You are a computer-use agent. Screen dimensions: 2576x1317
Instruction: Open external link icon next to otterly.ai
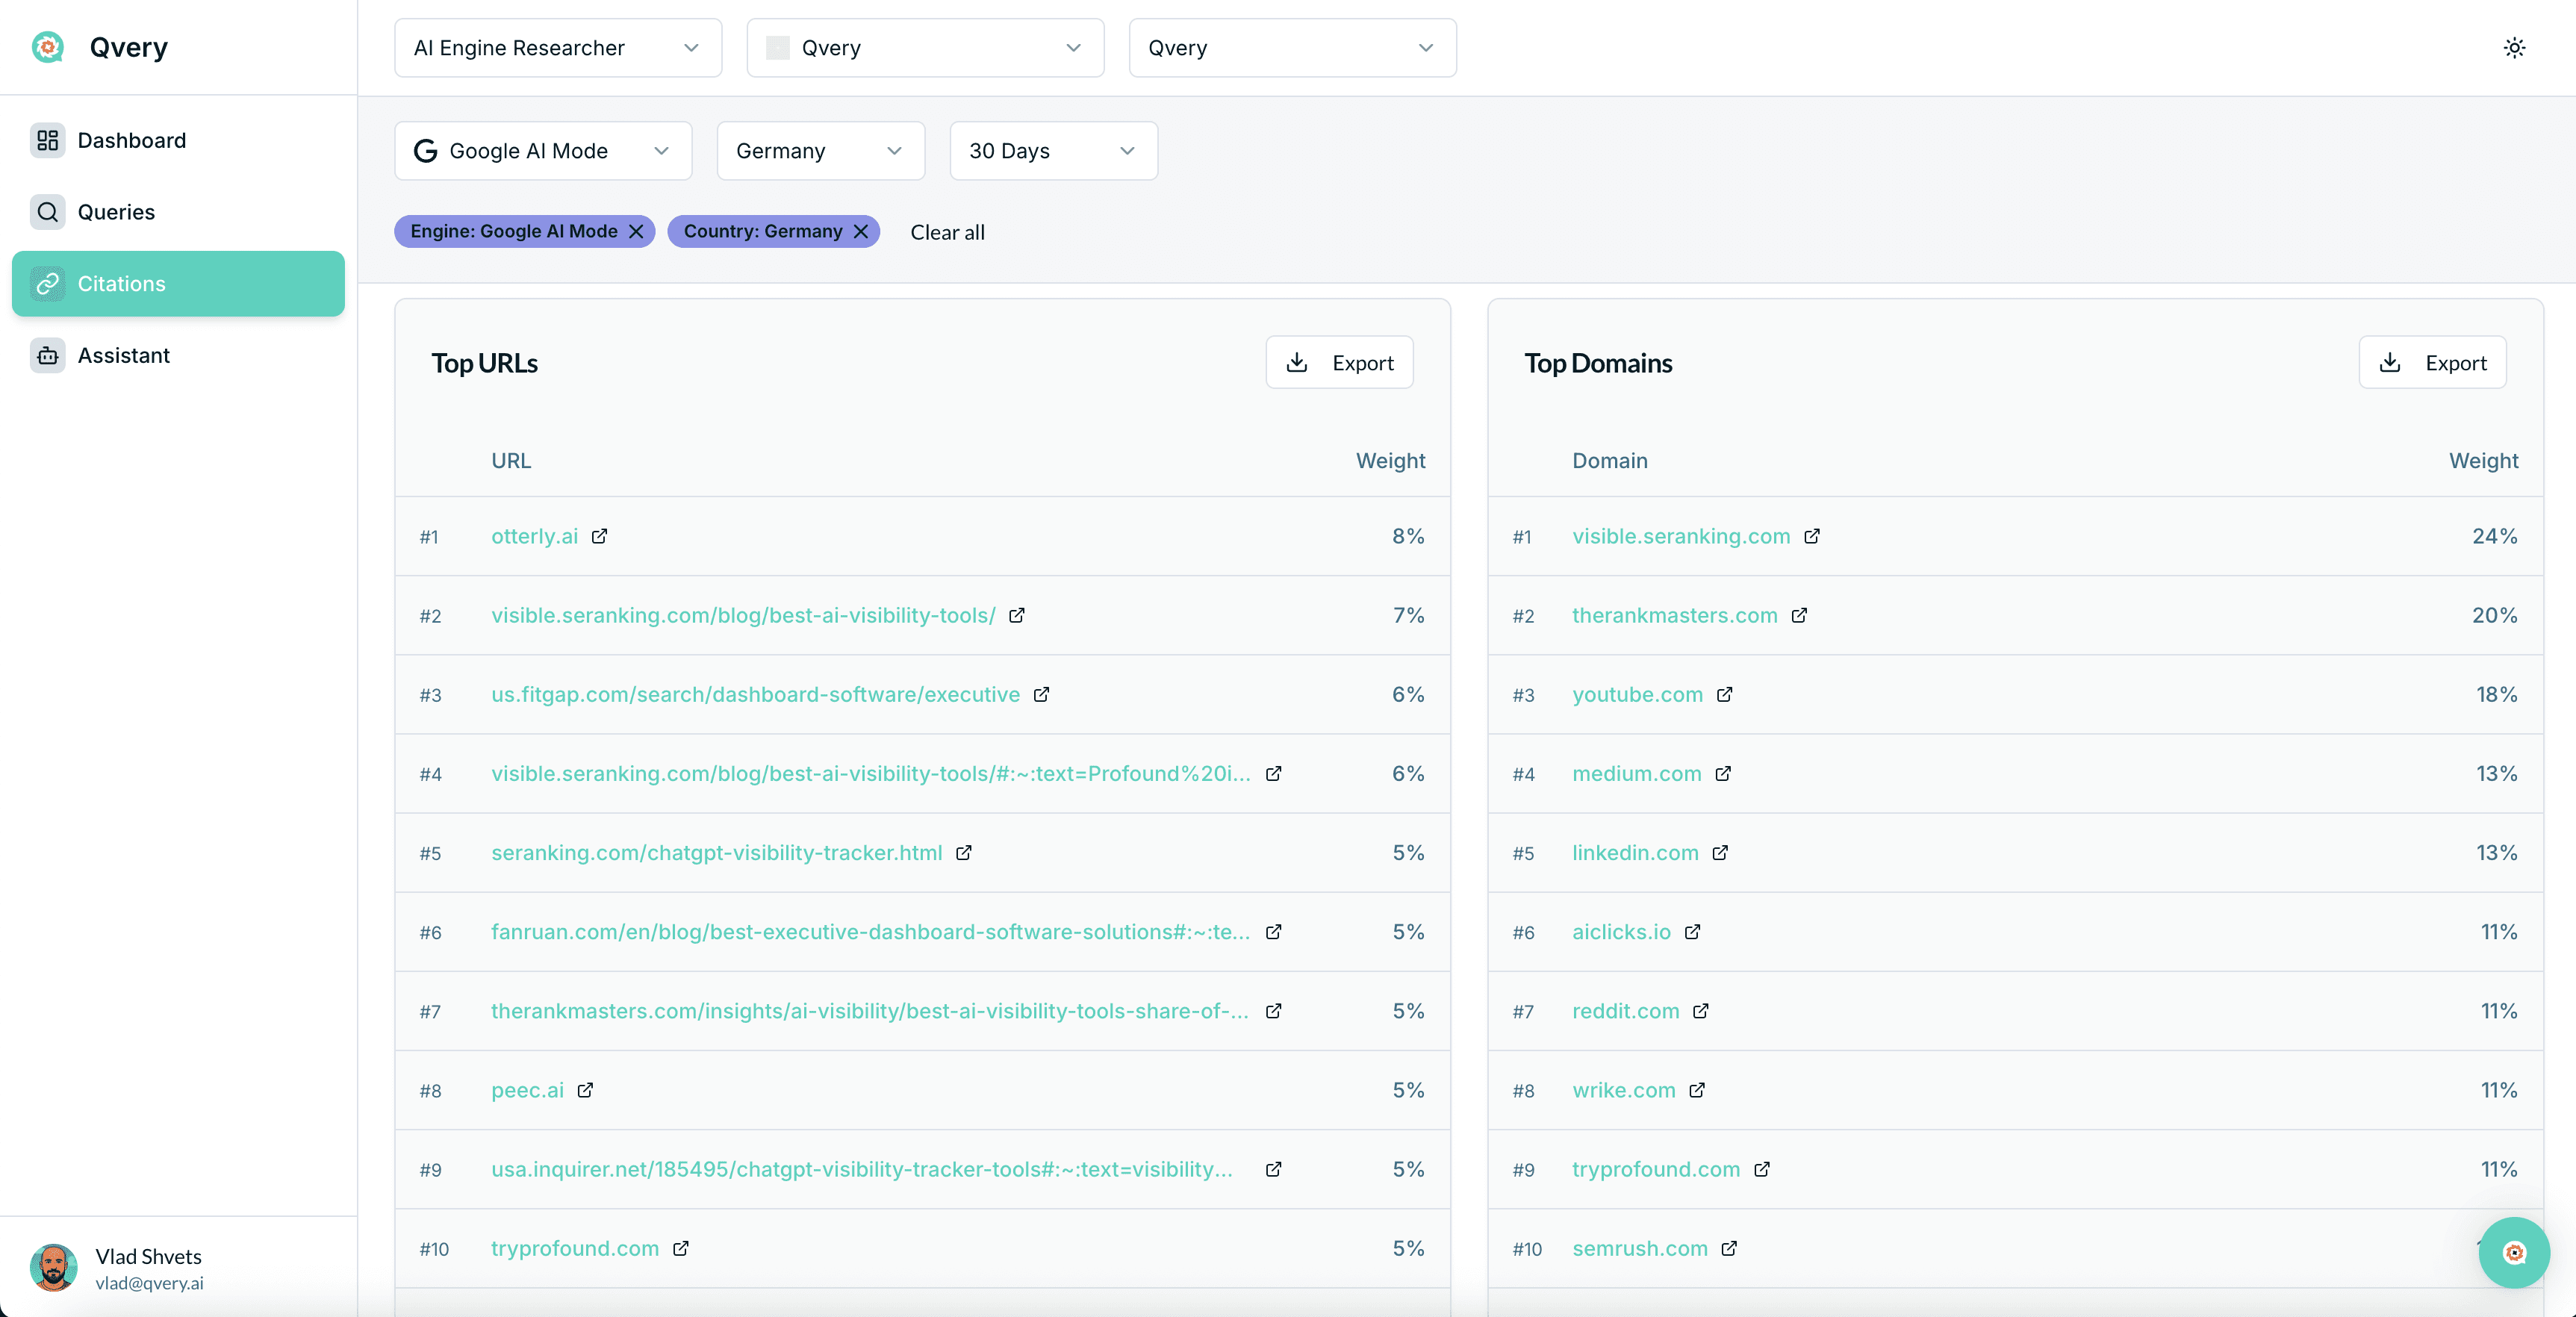[x=599, y=536]
